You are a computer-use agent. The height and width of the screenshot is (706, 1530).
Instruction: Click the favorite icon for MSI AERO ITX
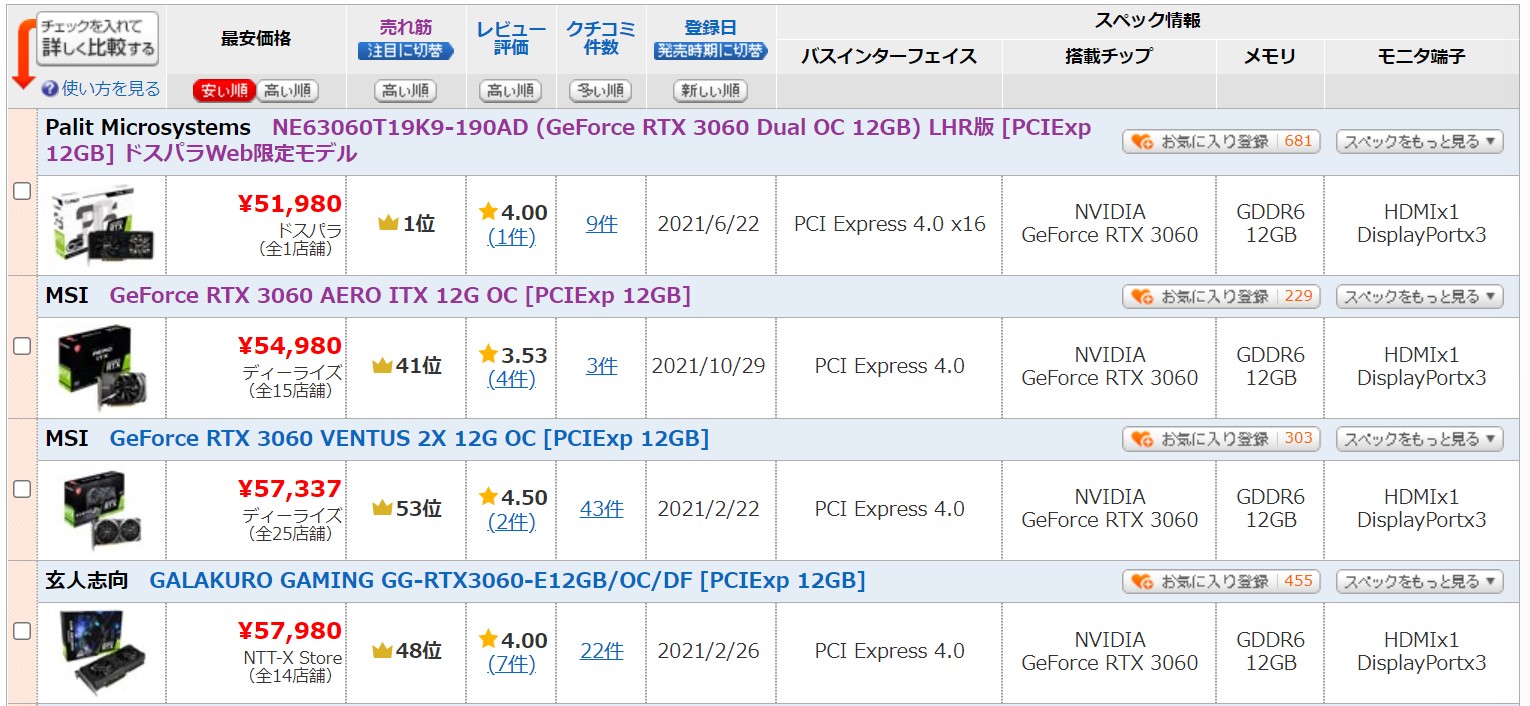click(1142, 297)
